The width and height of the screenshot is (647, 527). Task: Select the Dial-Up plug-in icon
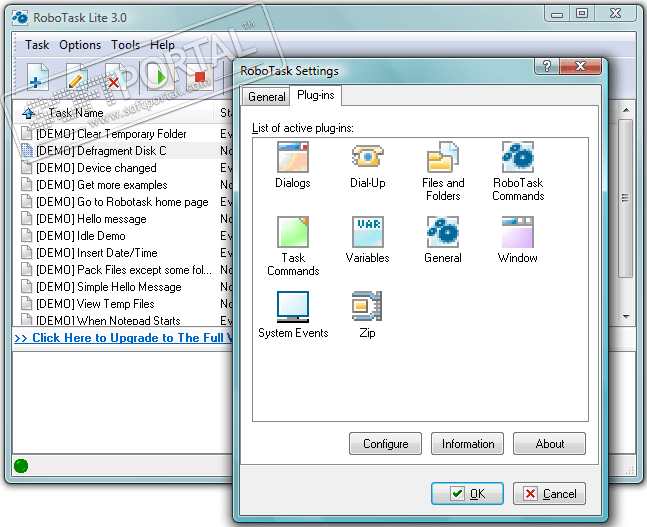(x=367, y=157)
